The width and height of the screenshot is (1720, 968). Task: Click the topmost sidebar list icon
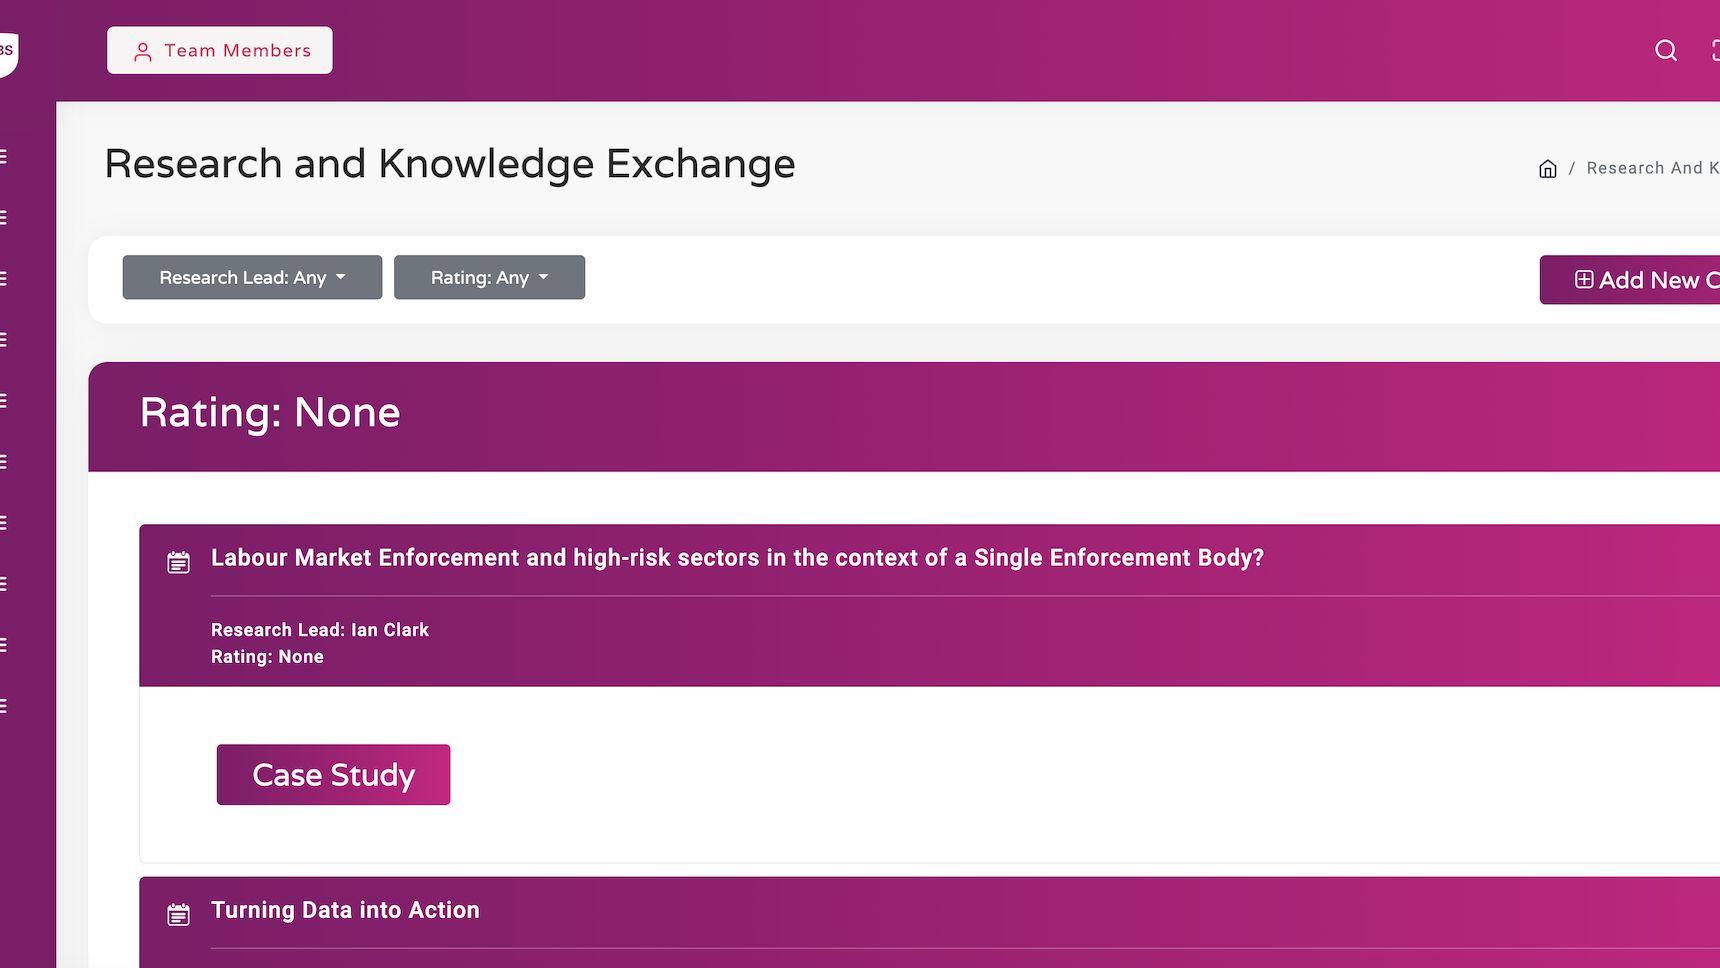(4, 156)
